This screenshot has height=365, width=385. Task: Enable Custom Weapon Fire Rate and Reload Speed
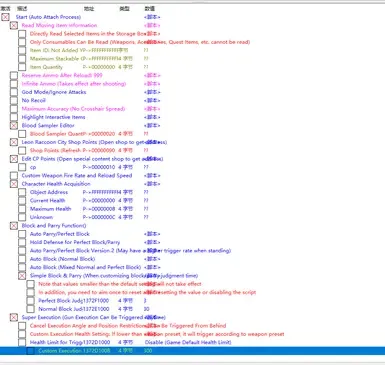click(x=14, y=175)
